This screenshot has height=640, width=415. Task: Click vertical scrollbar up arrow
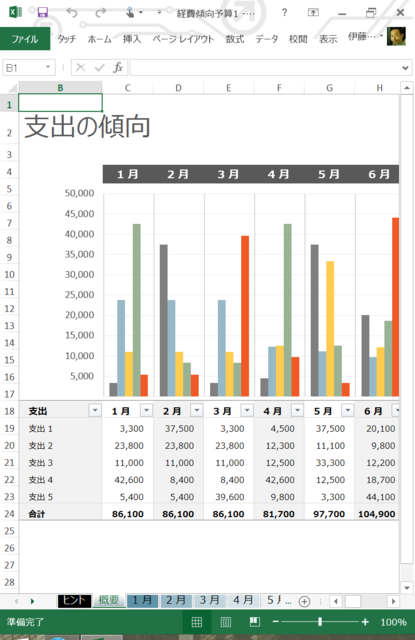pyautogui.click(x=406, y=88)
